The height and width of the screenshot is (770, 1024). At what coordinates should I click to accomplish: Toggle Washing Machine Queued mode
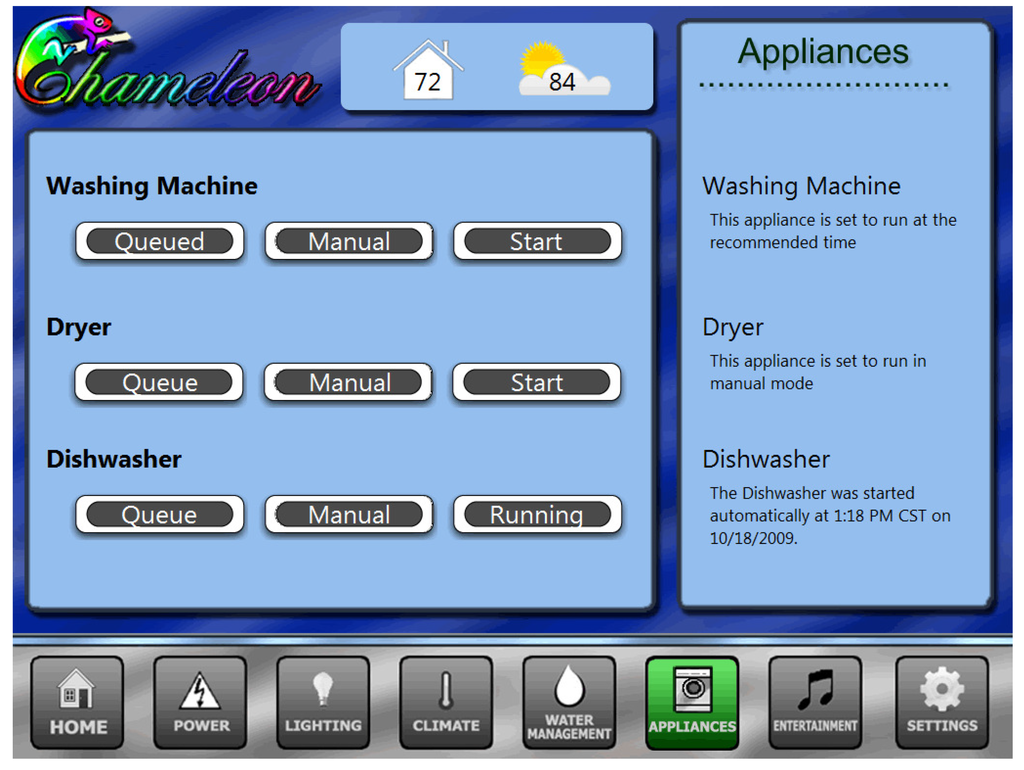(x=160, y=242)
